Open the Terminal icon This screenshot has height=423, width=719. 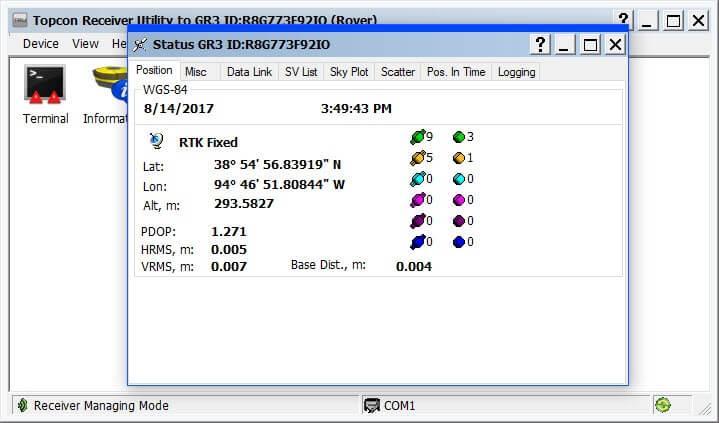pos(45,85)
